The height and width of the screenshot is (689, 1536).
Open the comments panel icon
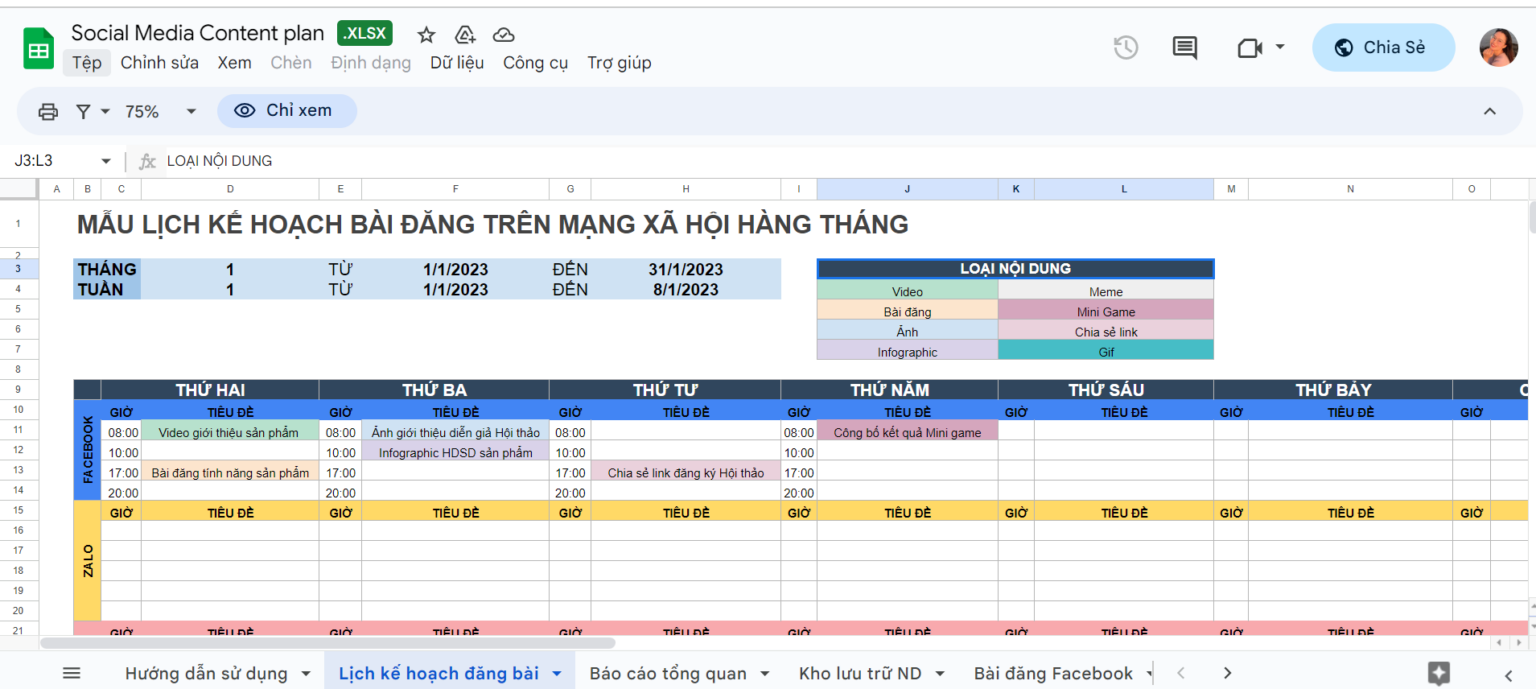click(x=1184, y=46)
